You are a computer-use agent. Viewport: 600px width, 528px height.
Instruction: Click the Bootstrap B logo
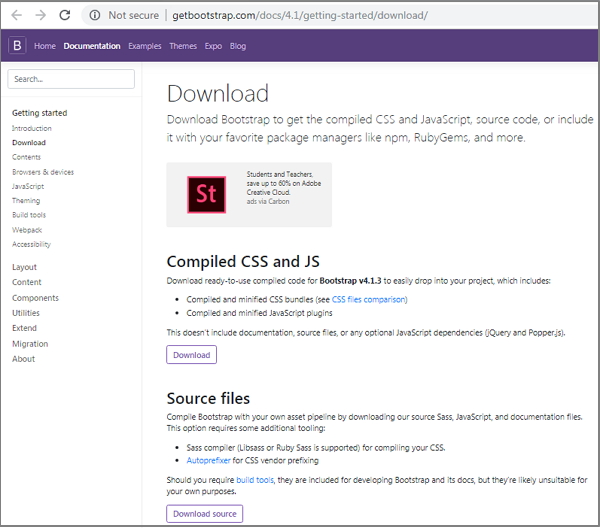[17, 45]
